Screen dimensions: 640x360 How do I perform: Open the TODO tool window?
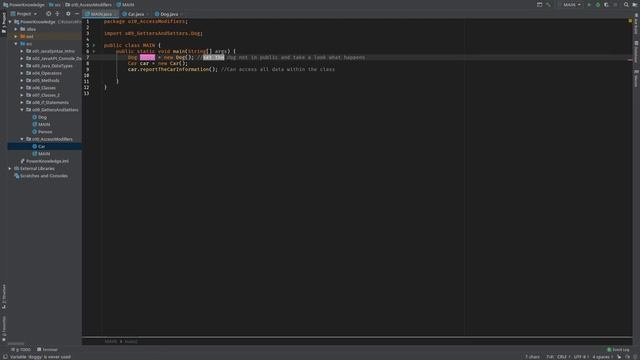(x=21, y=350)
